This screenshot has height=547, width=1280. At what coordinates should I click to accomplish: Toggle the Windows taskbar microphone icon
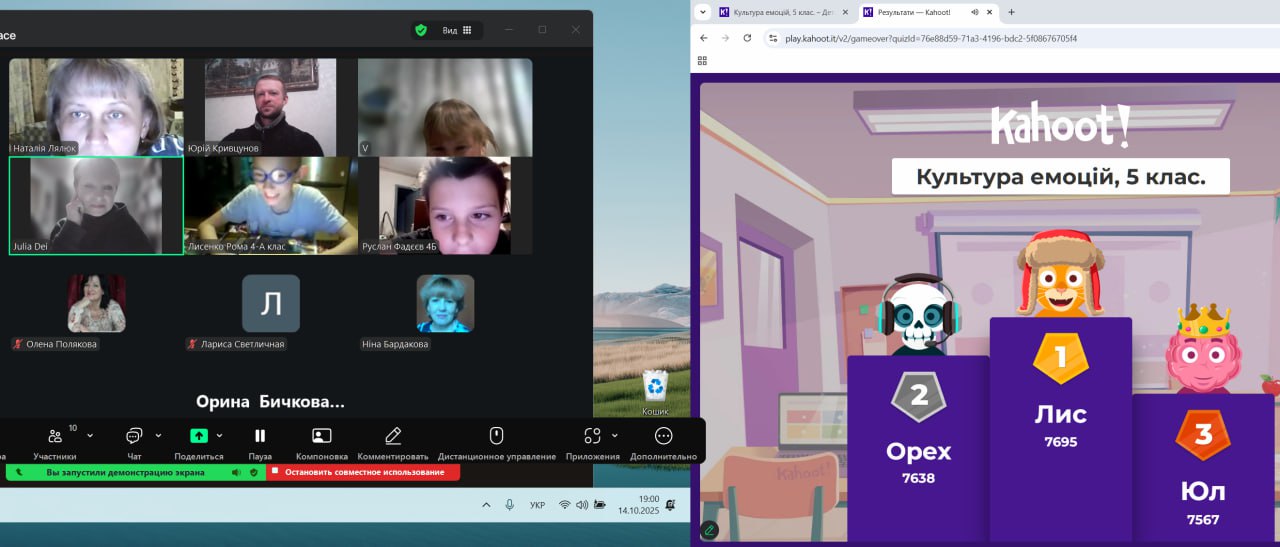(x=509, y=505)
